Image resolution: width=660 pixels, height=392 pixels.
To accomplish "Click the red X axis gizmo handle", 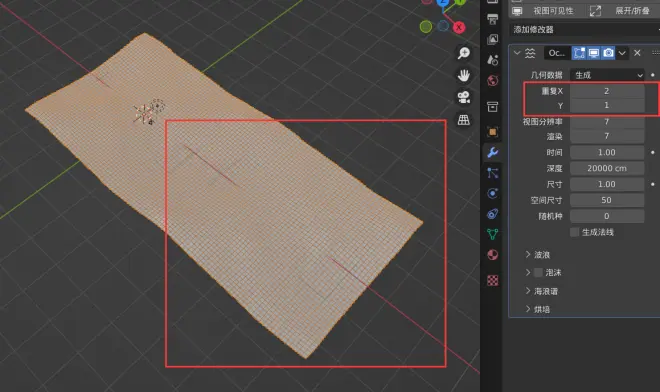I will (x=459, y=27).
